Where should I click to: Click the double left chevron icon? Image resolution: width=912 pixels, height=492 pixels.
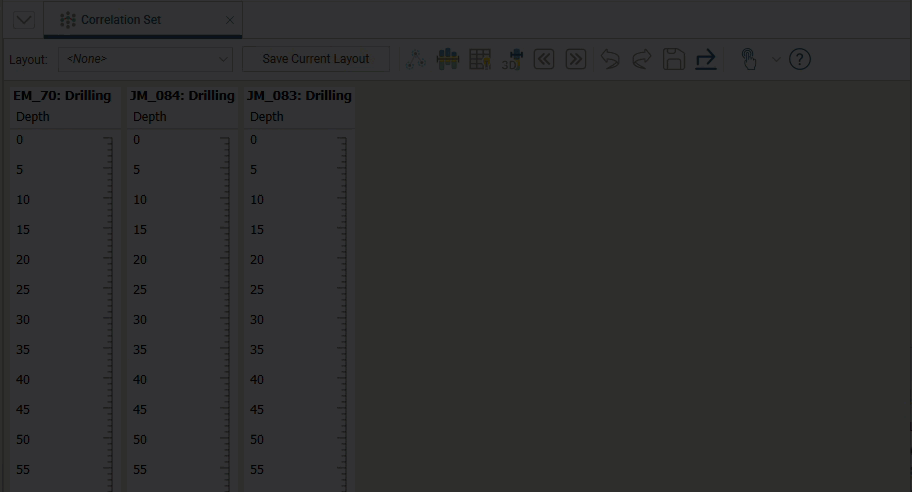click(543, 59)
